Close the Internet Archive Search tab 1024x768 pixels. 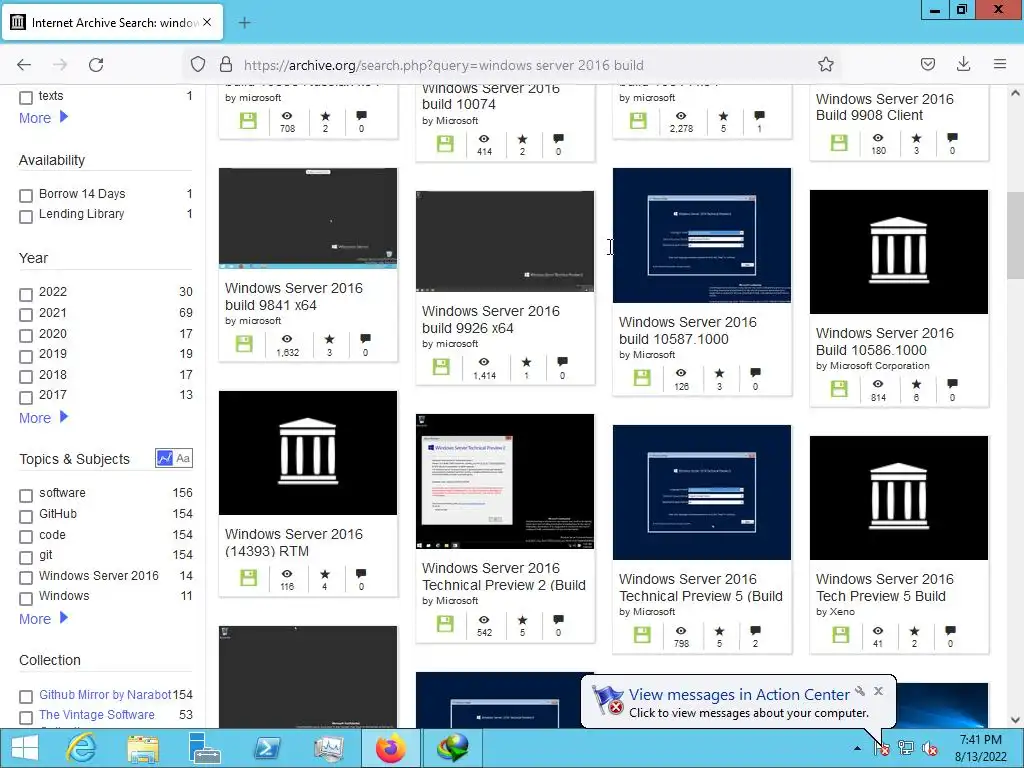[x=207, y=22]
